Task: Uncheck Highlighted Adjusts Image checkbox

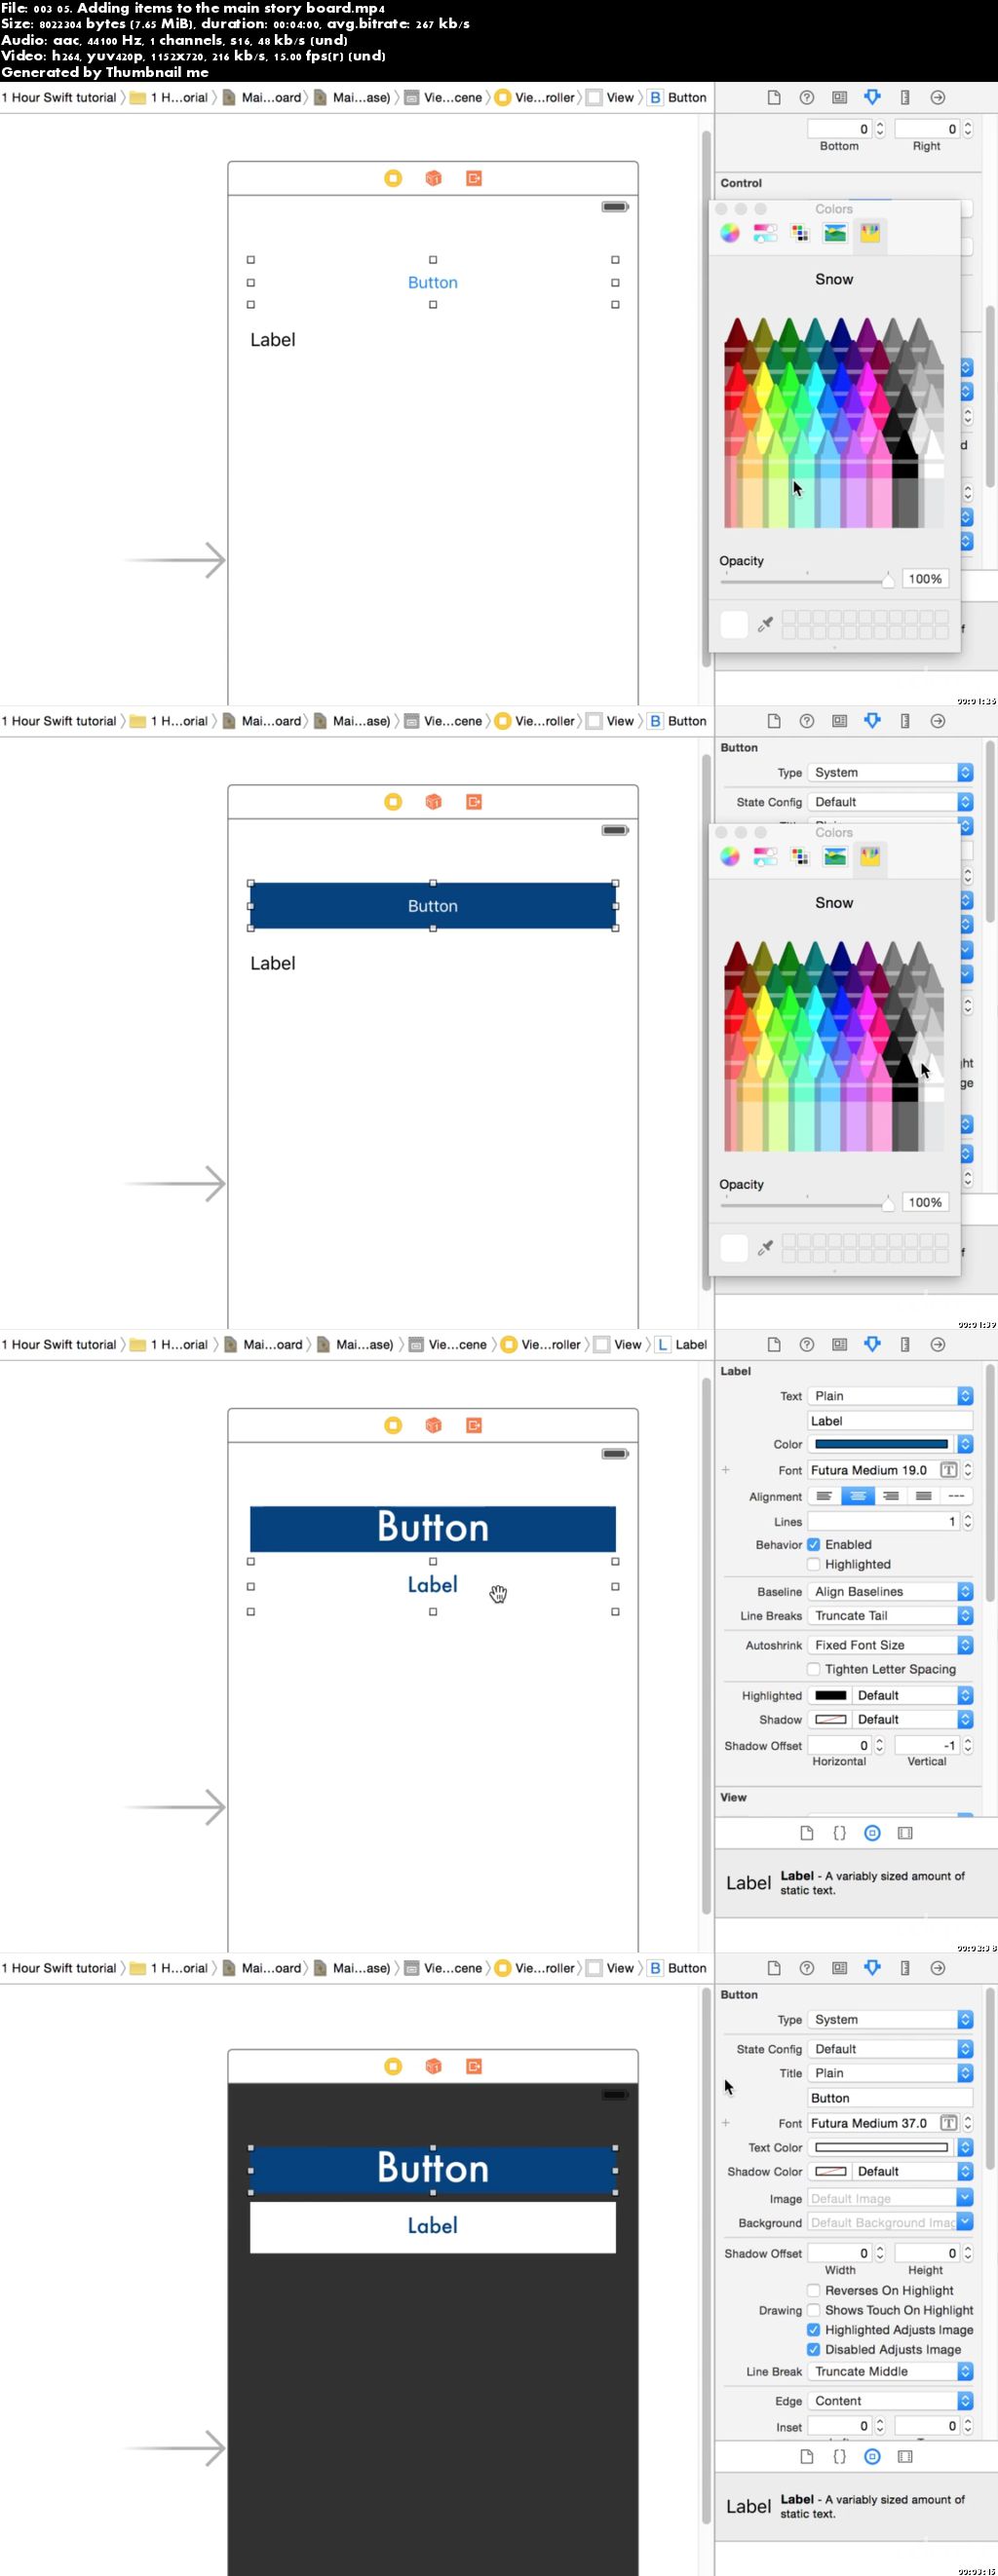Action: coord(814,2329)
